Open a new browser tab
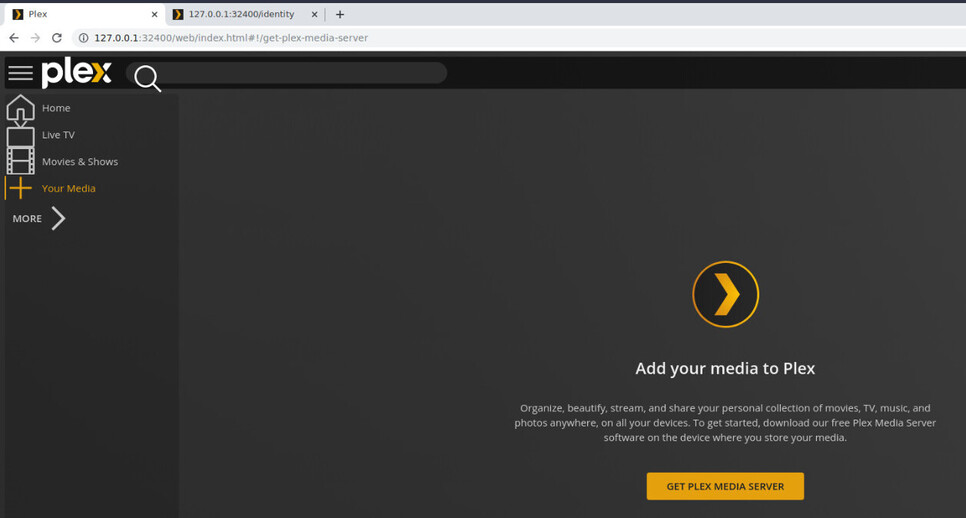Screen dimensions: 966x518 click(x=339, y=14)
